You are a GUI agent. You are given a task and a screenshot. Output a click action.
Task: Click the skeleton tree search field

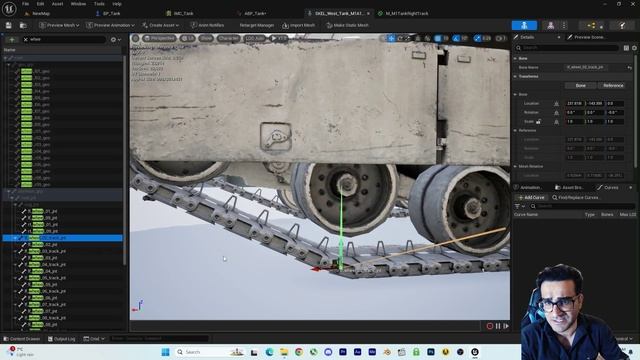click(65, 40)
